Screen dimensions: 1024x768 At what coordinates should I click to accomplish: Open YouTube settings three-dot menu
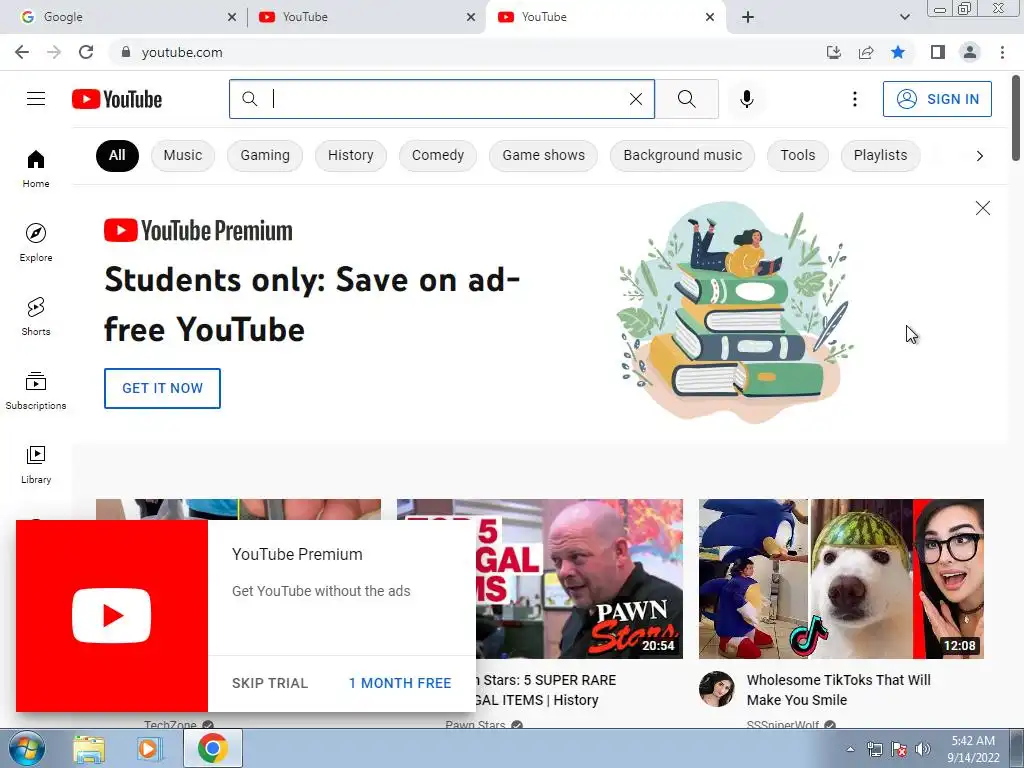[854, 99]
